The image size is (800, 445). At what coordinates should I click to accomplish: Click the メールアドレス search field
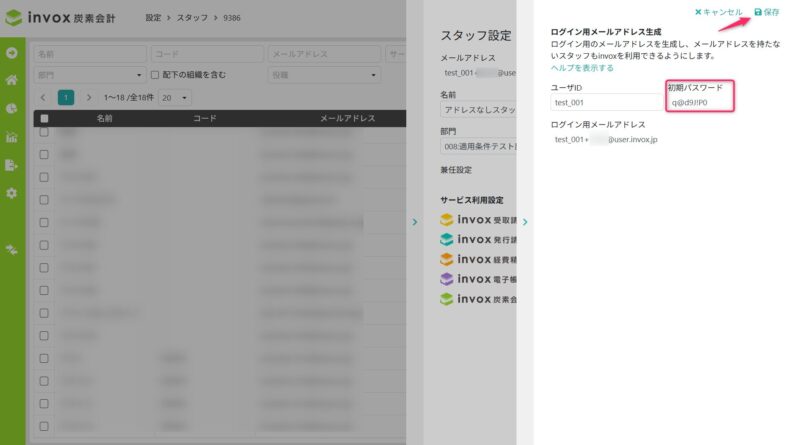pos(324,54)
